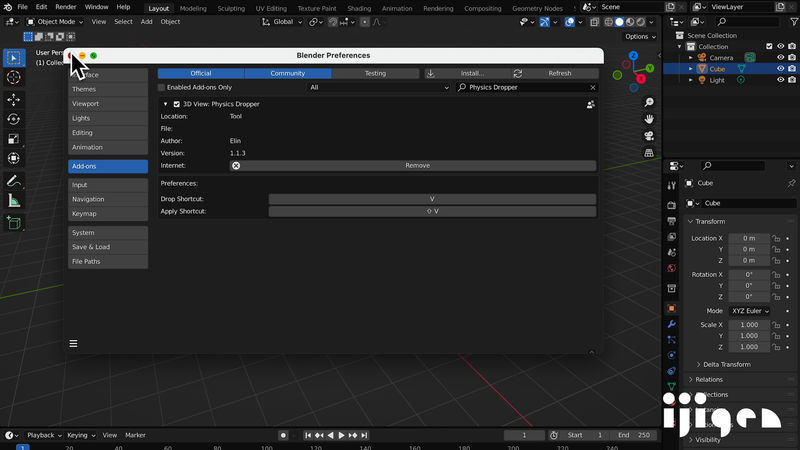Click the Install add-on button
This screenshot has height=450, width=800.
[467, 73]
